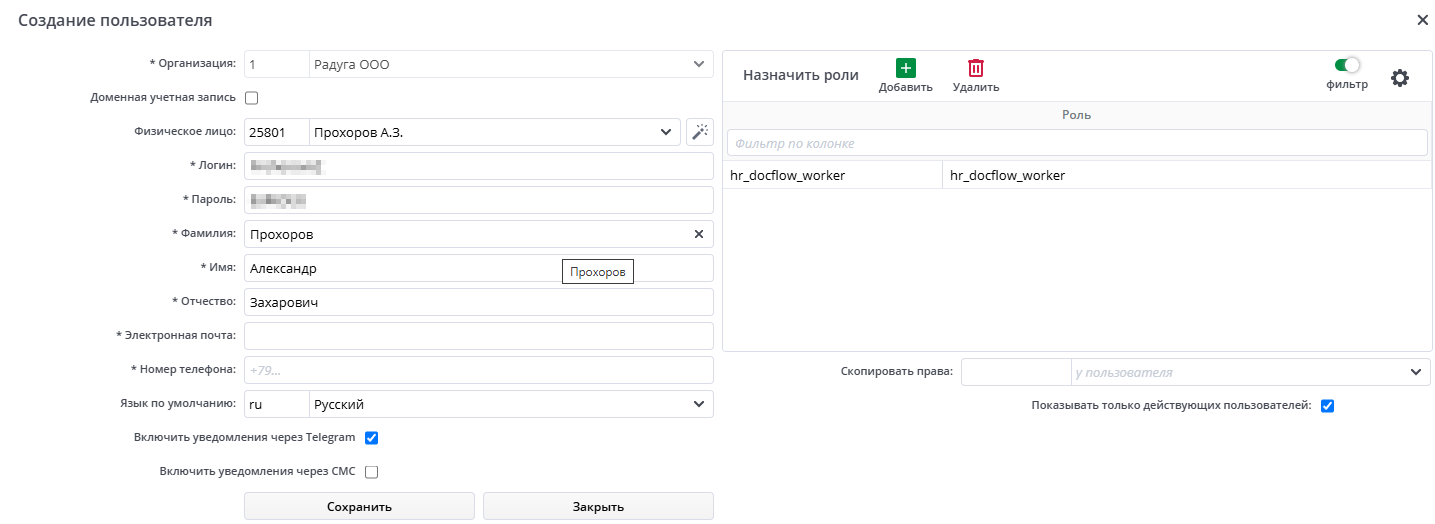Enable the Доменная учетная запись checkbox
Screen dimensions: 1435x524
(x=251, y=98)
